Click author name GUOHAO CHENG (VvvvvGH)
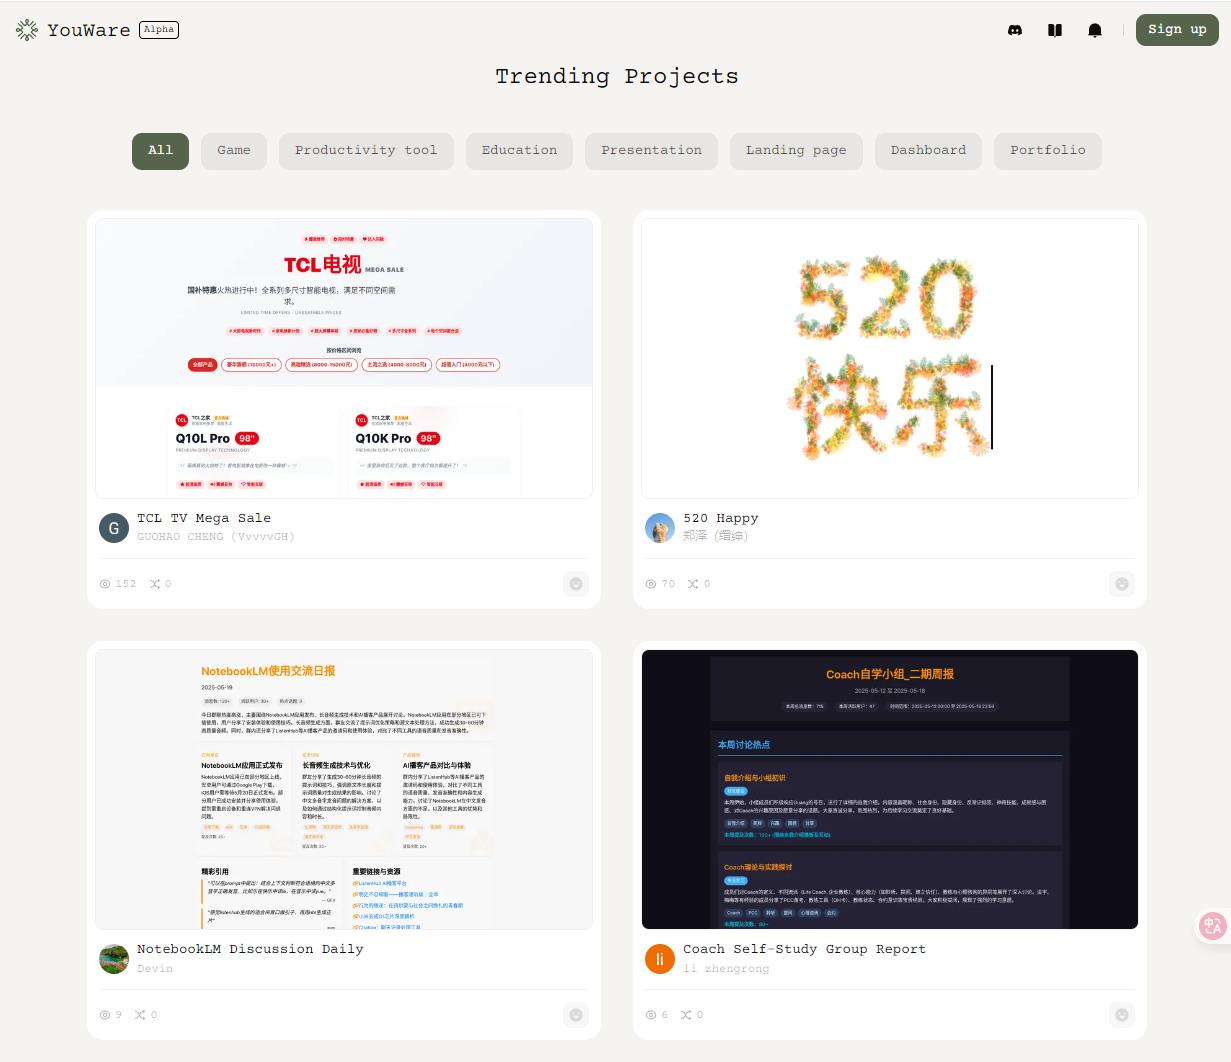This screenshot has width=1231, height=1062. 216,537
